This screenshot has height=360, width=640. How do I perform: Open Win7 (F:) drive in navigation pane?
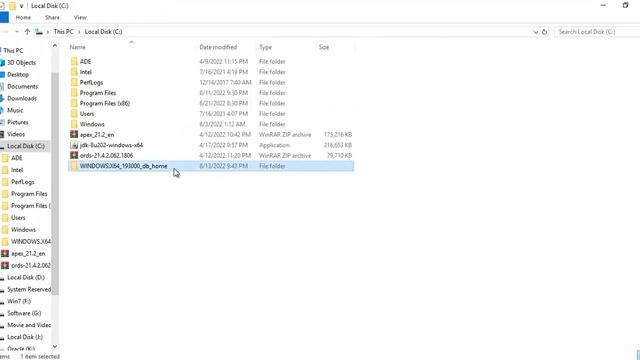pos(19,301)
